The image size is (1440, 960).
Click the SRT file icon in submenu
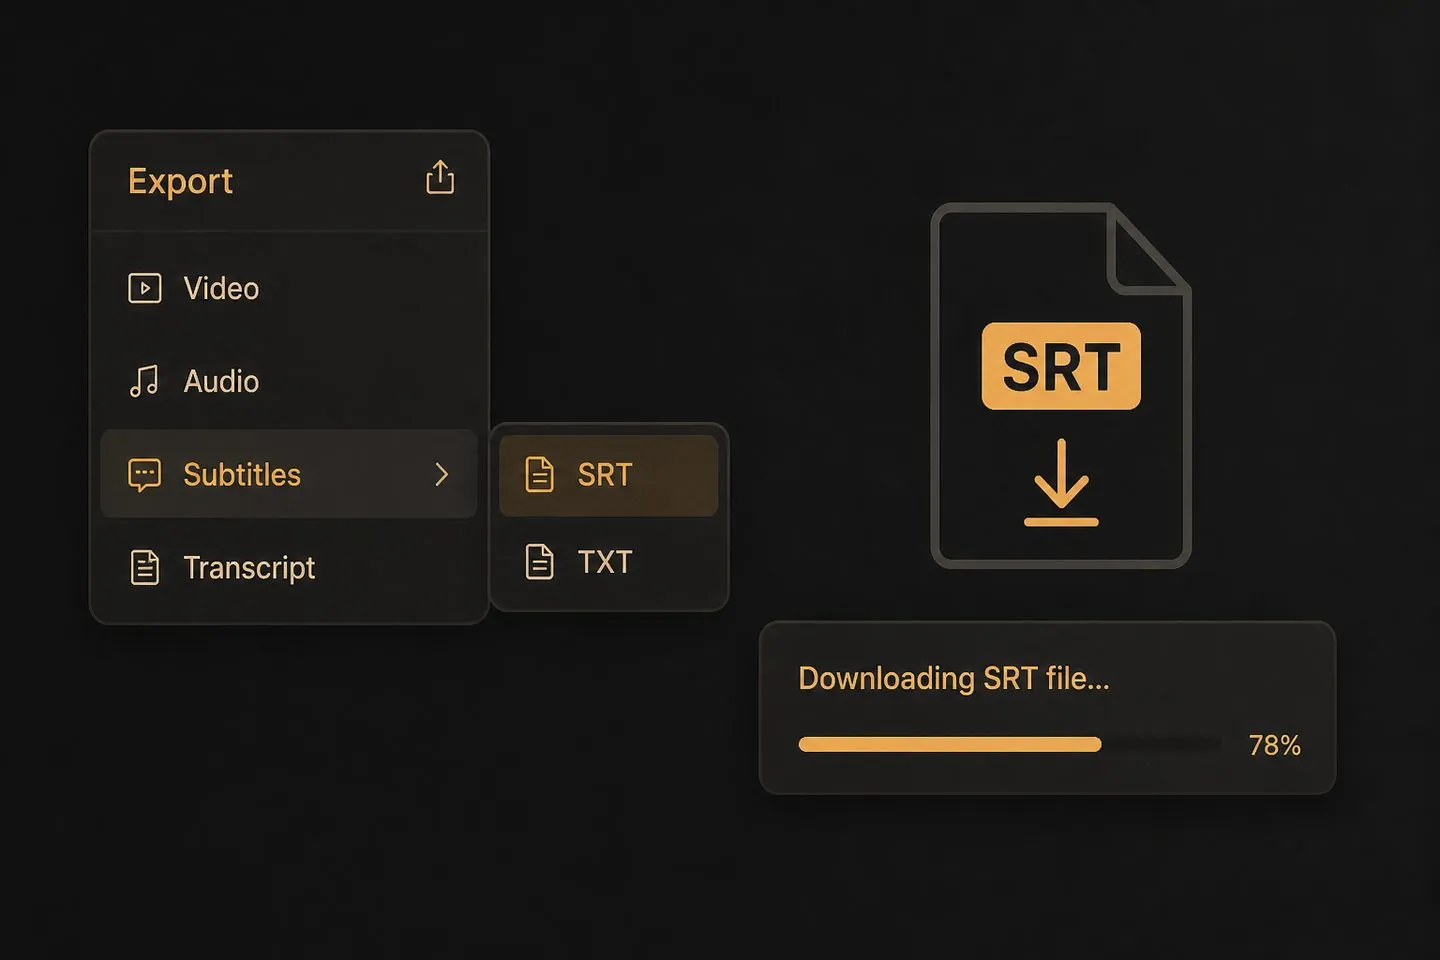point(539,474)
